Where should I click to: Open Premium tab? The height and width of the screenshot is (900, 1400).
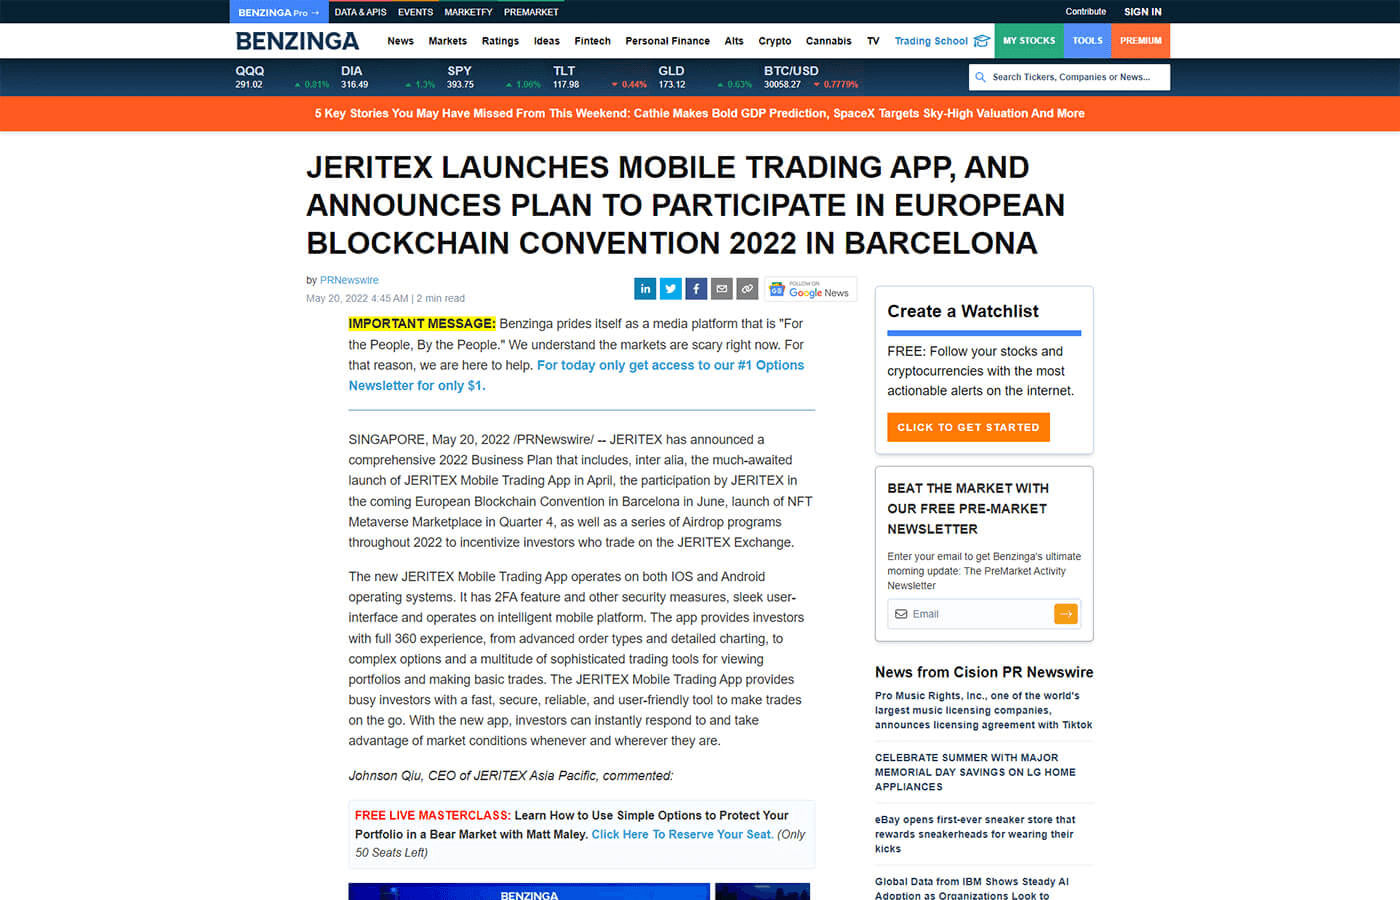tap(1141, 41)
